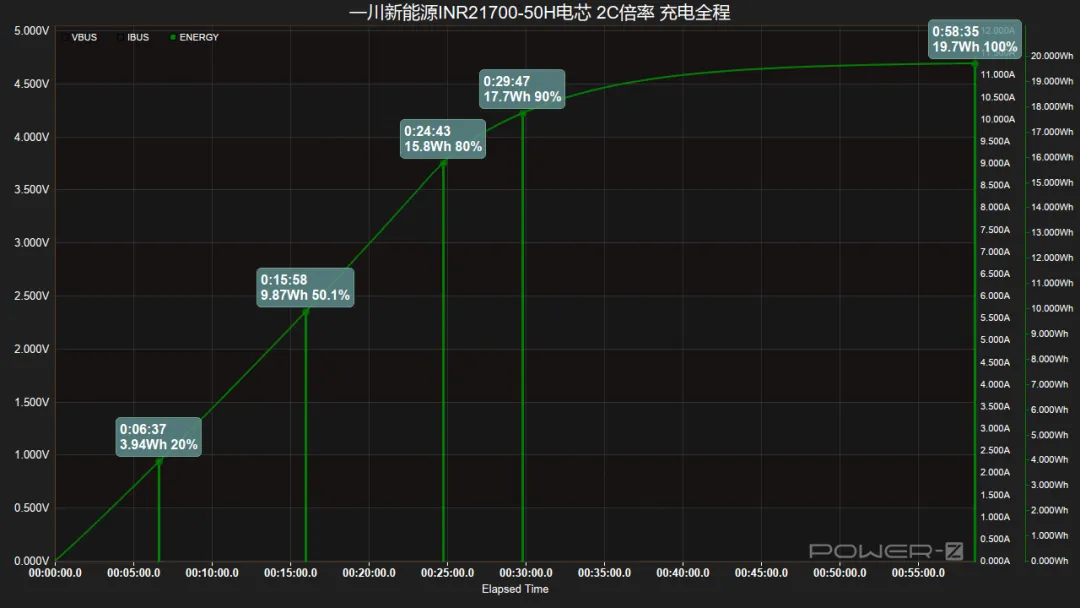Click the 20.000Wh energy axis label
The image size is (1080, 608).
pyautogui.click(x=1052, y=56)
